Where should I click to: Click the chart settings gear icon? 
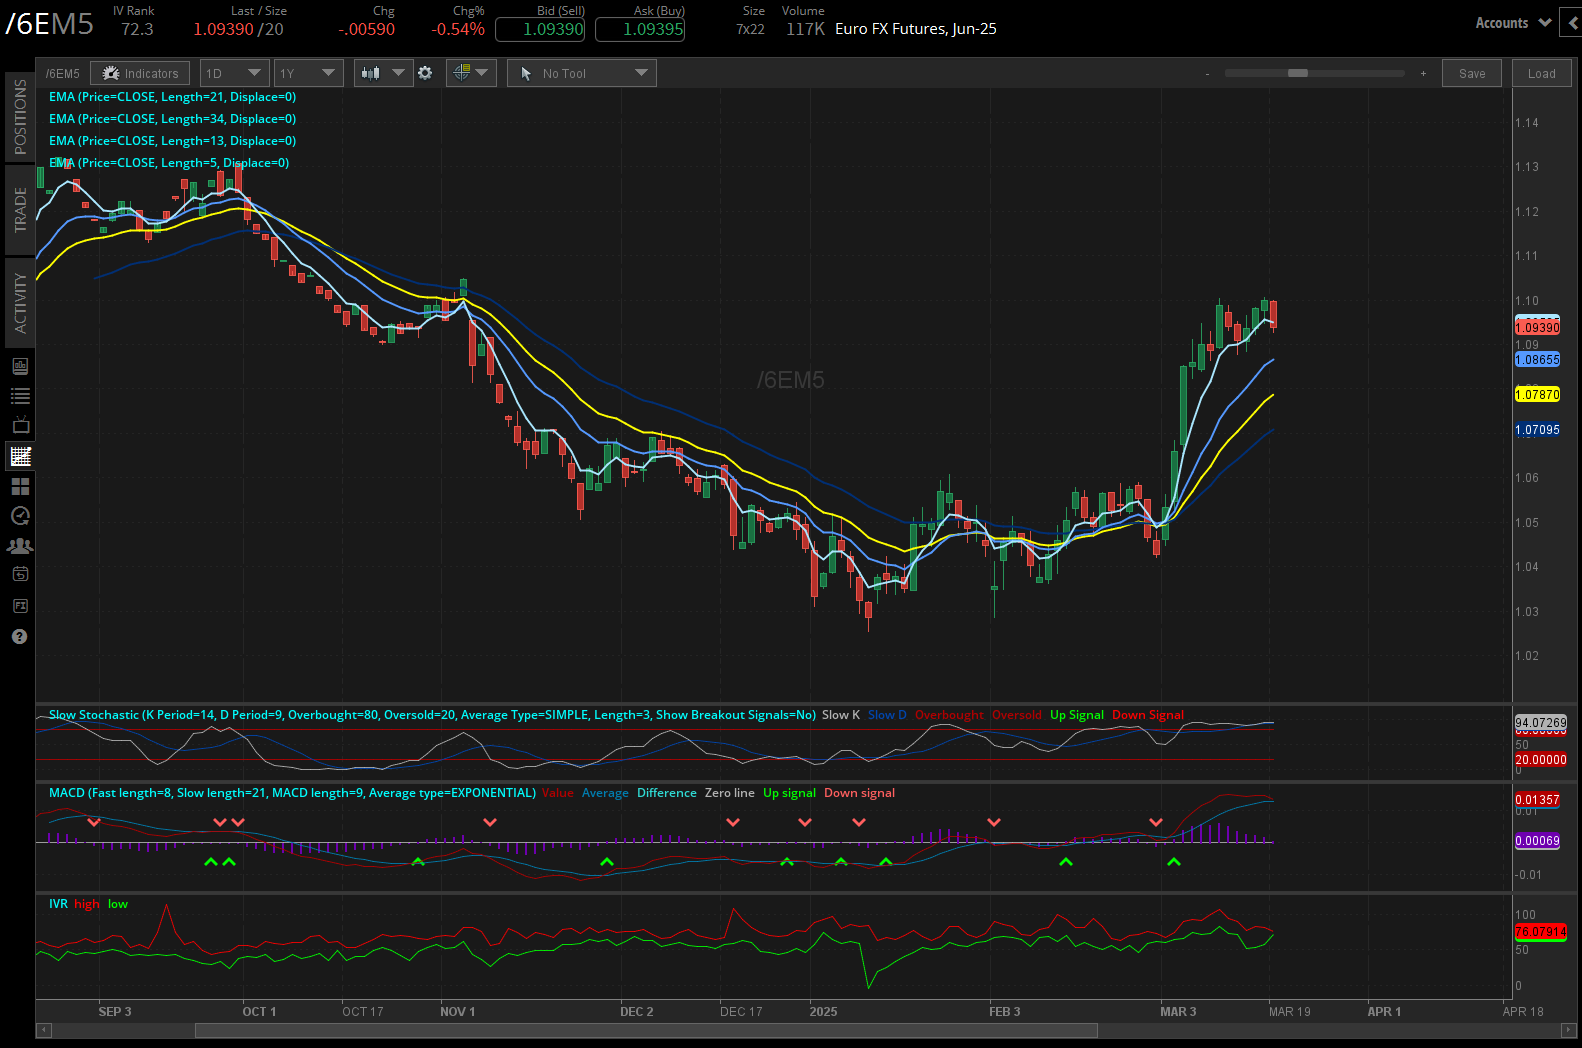425,73
